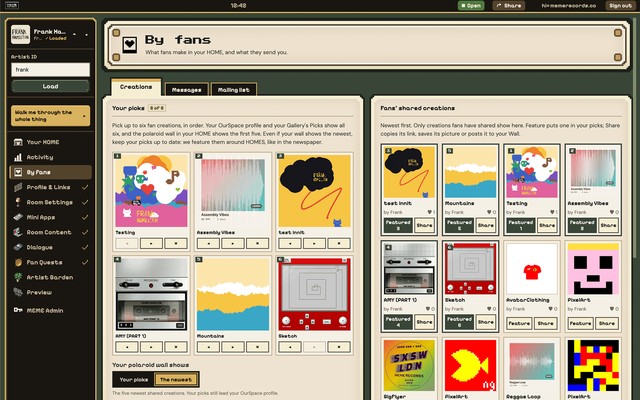Screen dimensions: 640x400
Task: Open Mini Apps section
Action: click(50, 218)
